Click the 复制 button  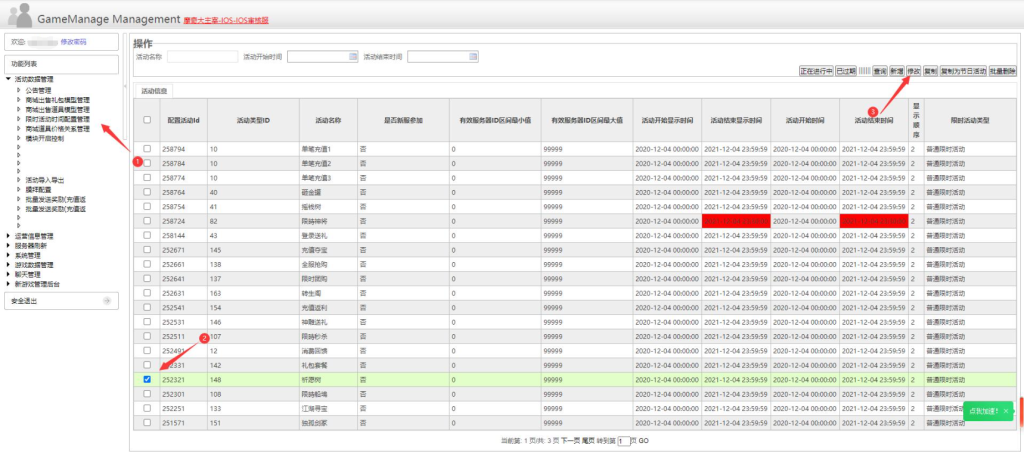[931, 71]
